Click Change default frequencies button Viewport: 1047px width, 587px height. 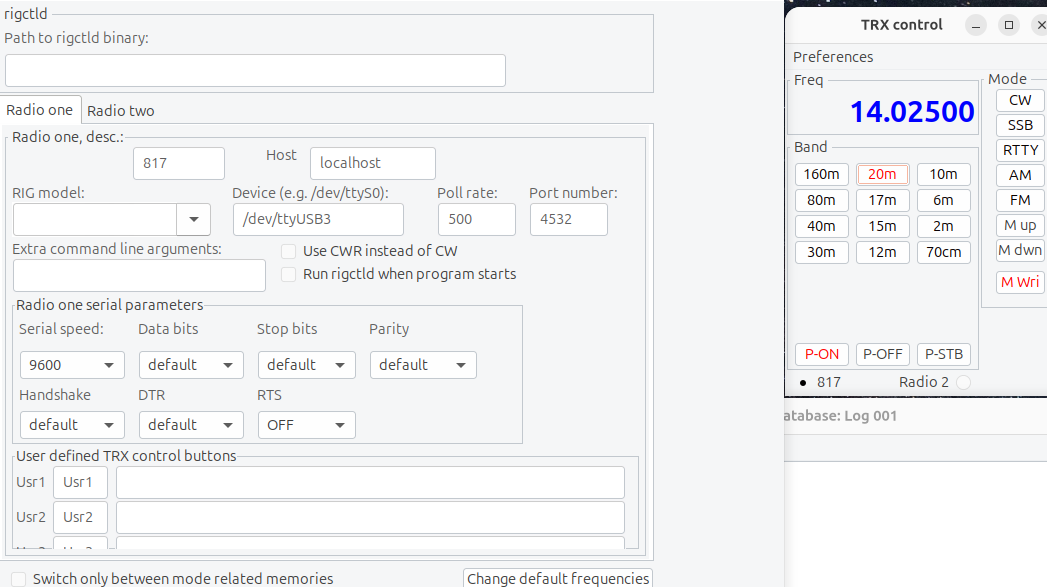tap(558, 578)
